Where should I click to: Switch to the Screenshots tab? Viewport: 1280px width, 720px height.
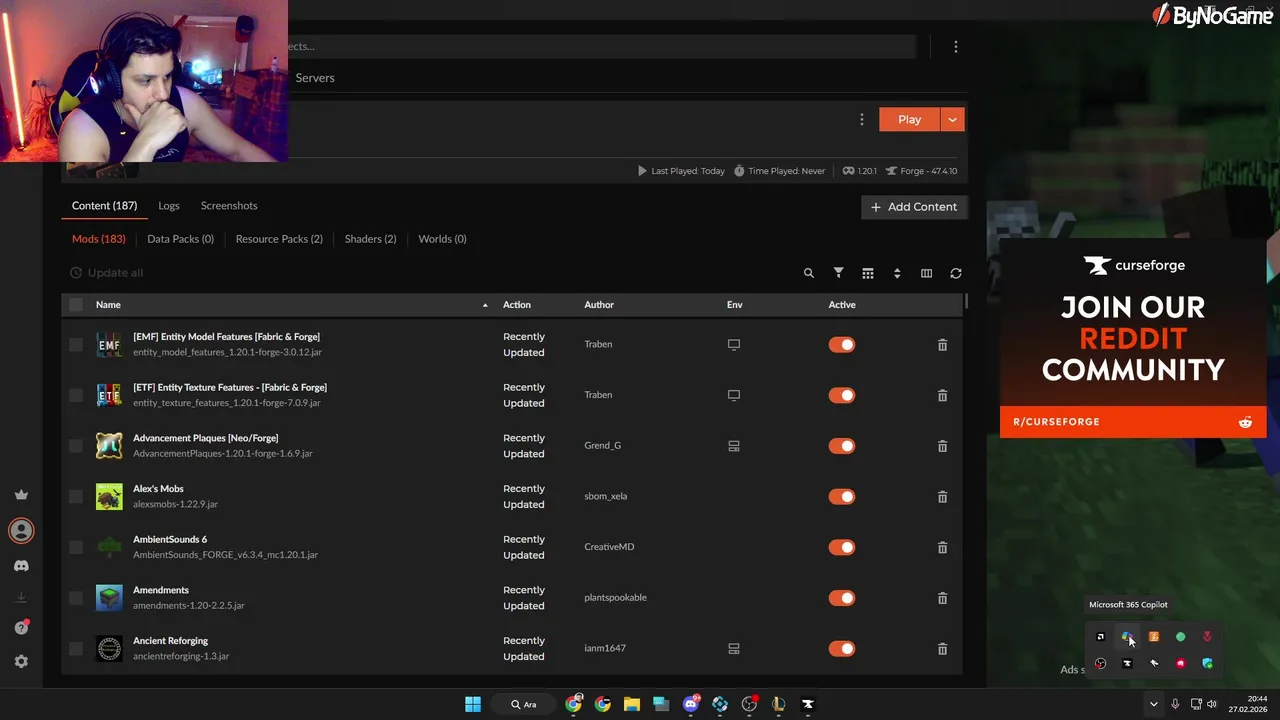pyautogui.click(x=229, y=206)
